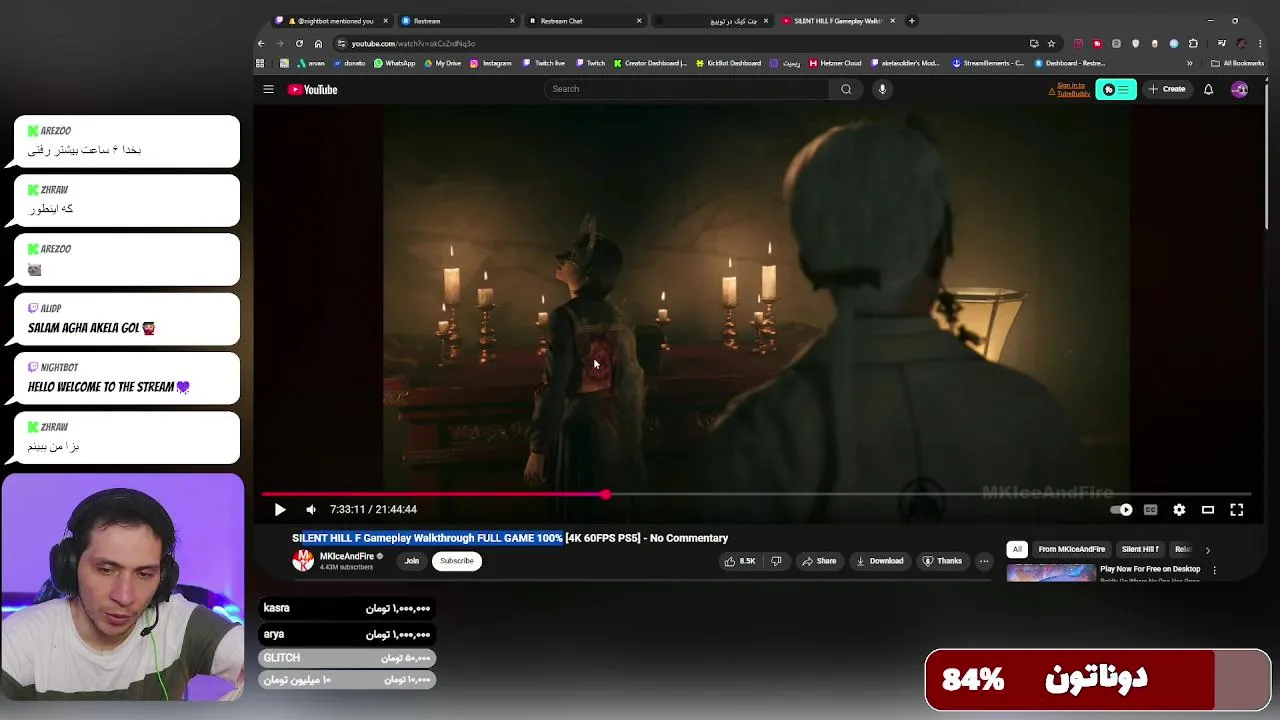Show more filter chips with arrow
The image size is (1280, 720).
1207,550
